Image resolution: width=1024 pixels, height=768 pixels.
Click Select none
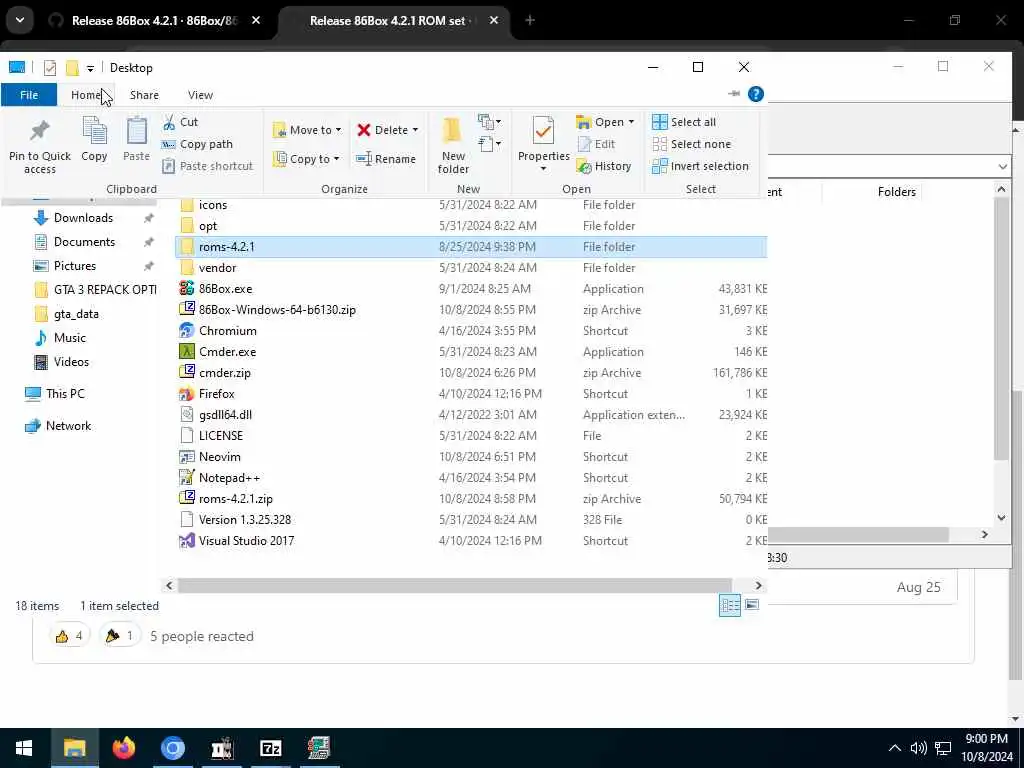(x=692, y=144)
